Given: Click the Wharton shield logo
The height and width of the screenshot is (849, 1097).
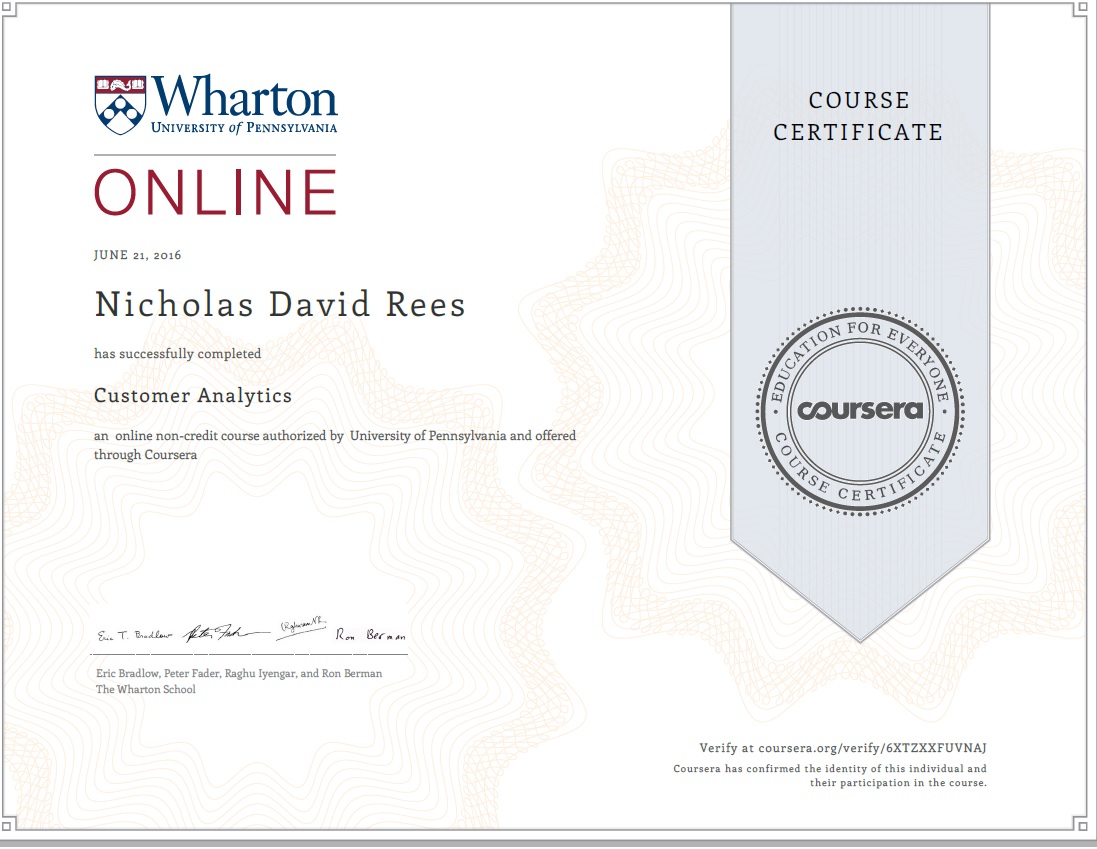Looking at the screenshot, I should (120, 105).
